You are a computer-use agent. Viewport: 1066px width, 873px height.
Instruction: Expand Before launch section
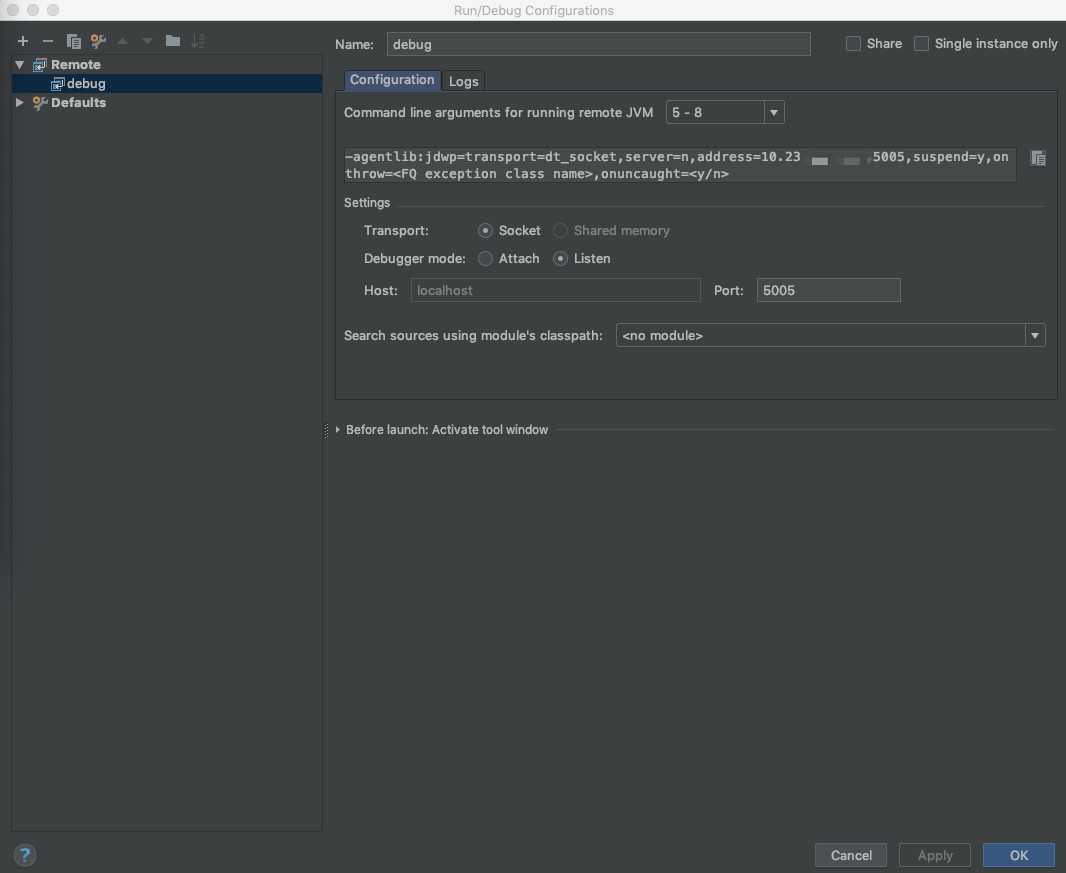click(x=338, y=430)
